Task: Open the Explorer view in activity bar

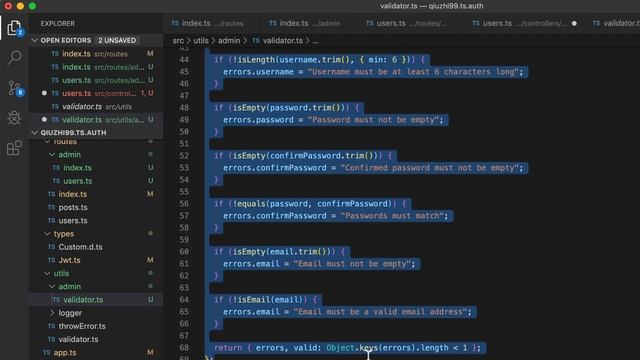Action: coord(14,28)
